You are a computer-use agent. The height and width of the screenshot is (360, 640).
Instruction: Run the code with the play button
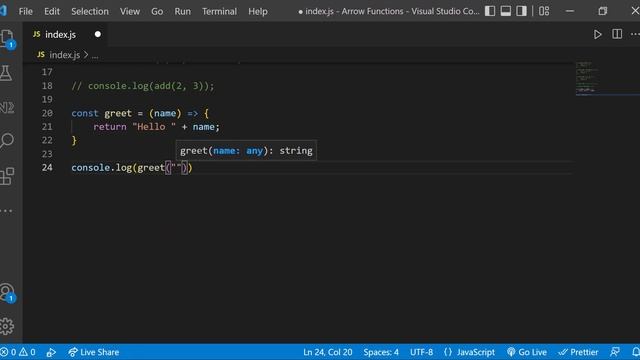click(598, 34)
